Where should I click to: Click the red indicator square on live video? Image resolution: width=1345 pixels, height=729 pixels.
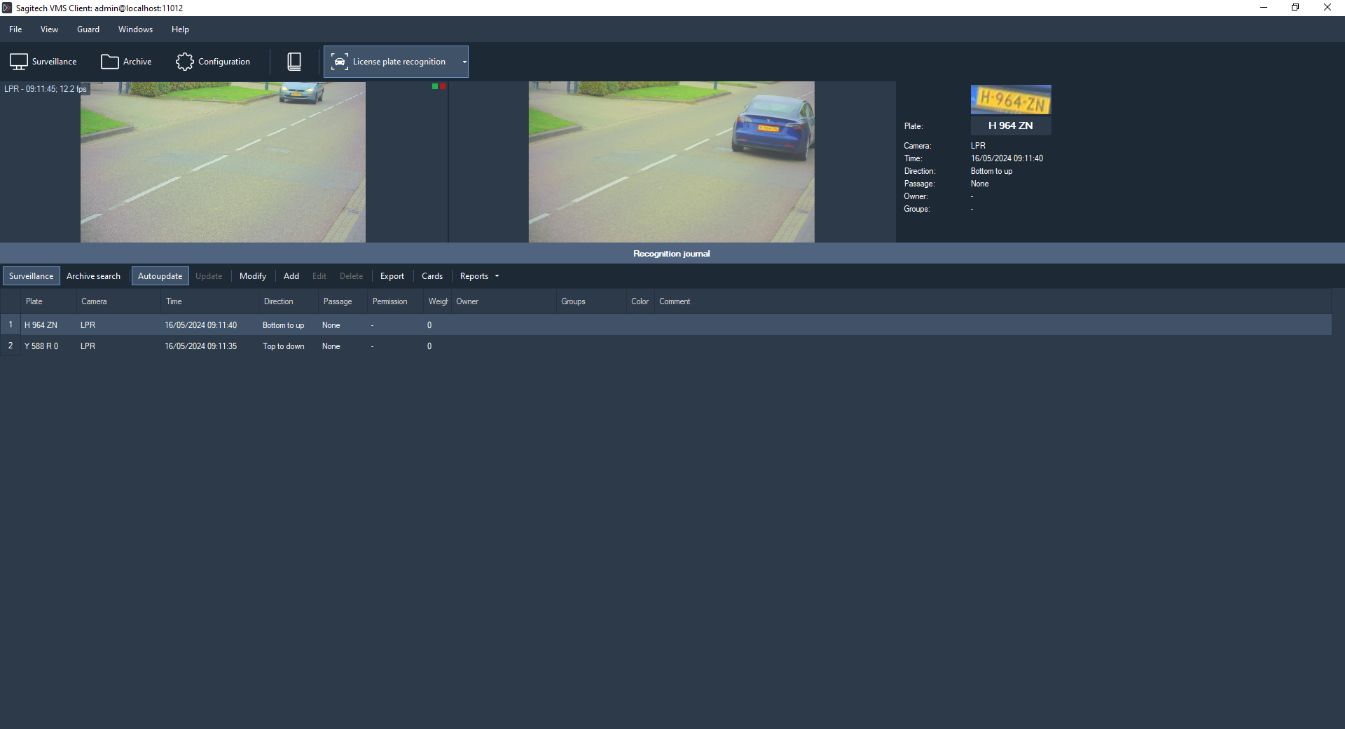tap(443, 87)
